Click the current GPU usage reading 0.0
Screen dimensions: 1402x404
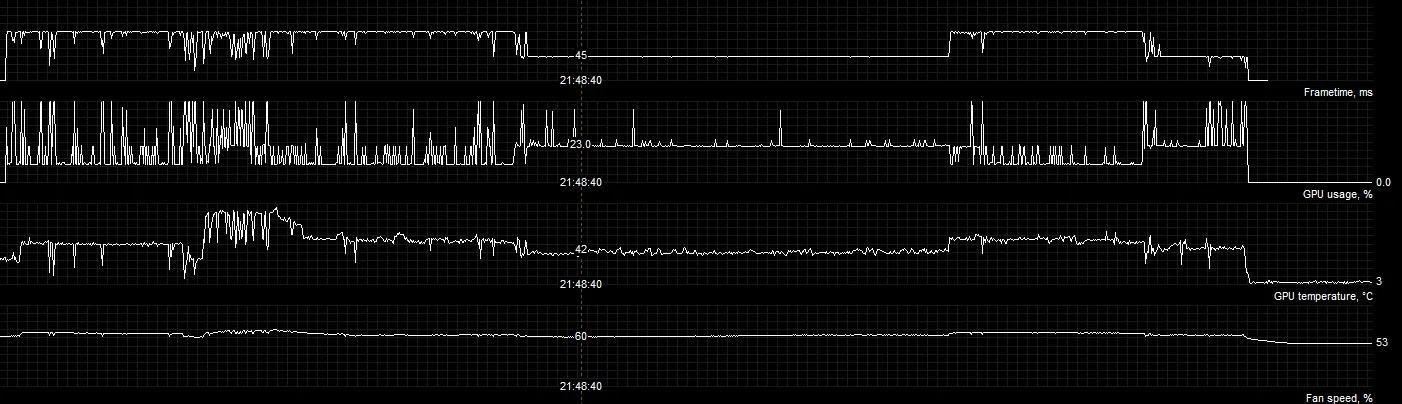(1383, 182)
